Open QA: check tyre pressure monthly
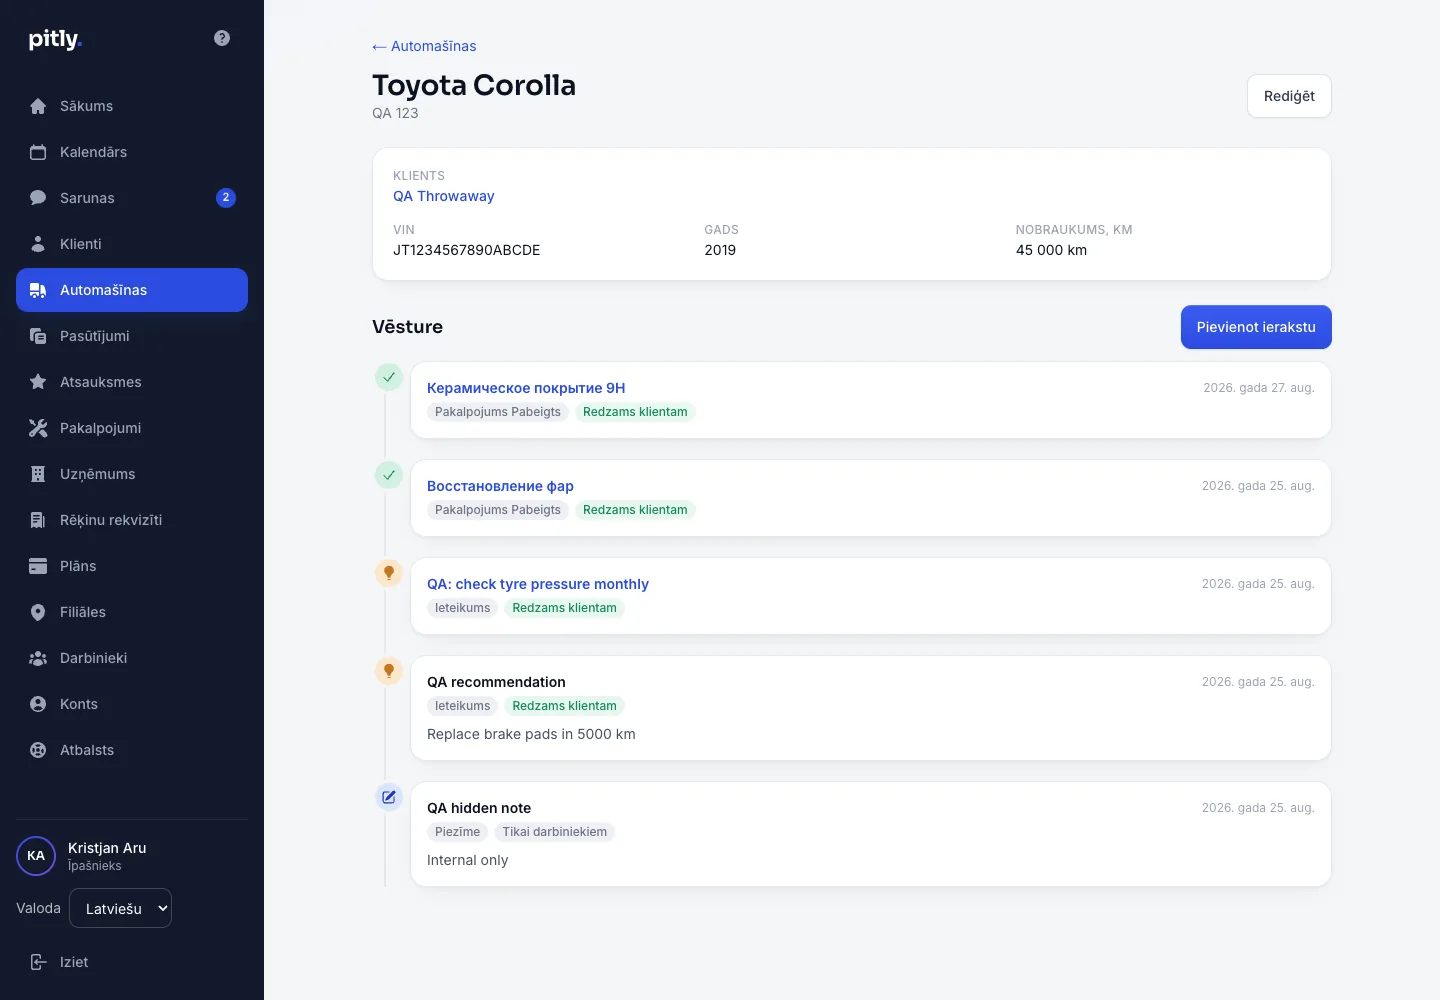This screenshot has width=1440, height=1000. click(x=538, y=584)
